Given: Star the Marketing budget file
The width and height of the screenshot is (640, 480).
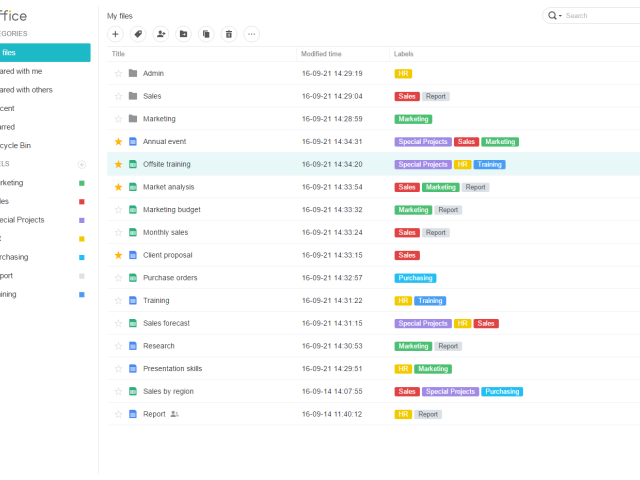Looking at the screenshot, I should 118,210.
